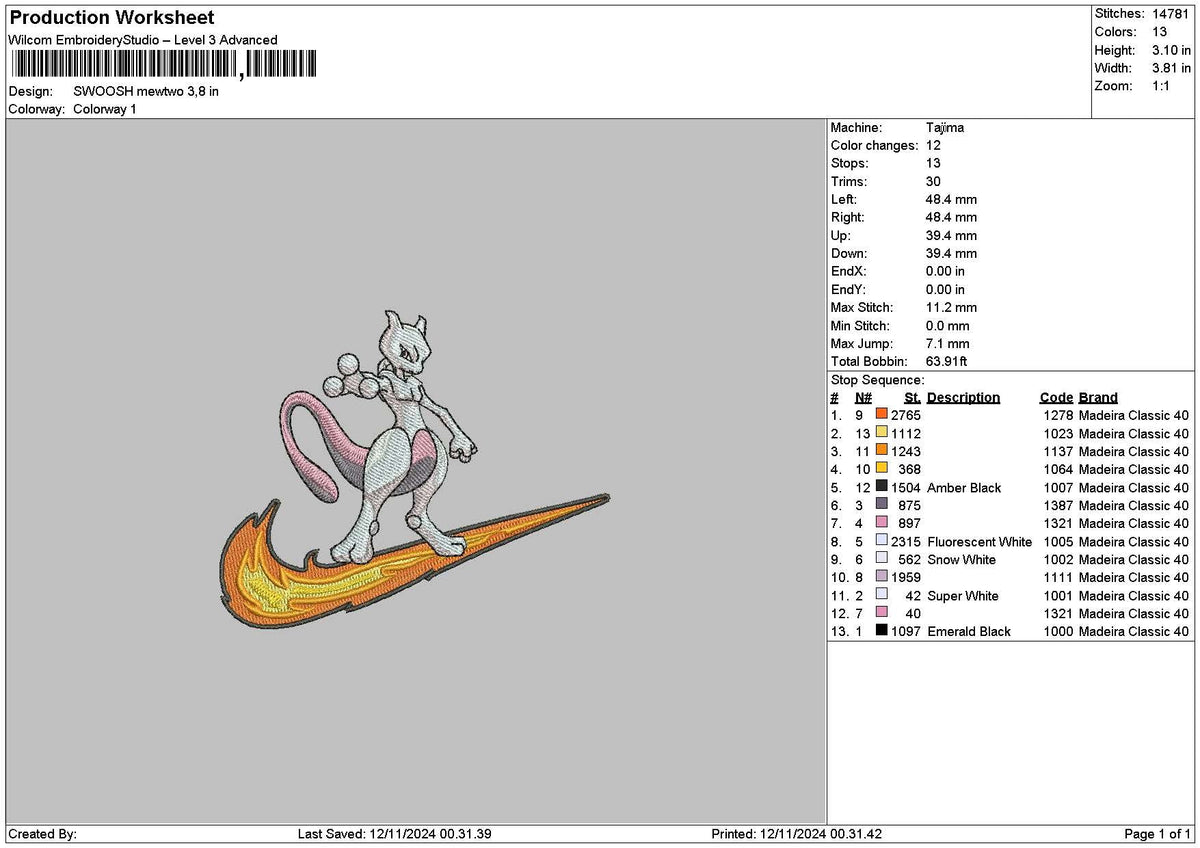This screenshot has height=848, width=1200.
Task: Click the Description column header
Action: point(964,397)
